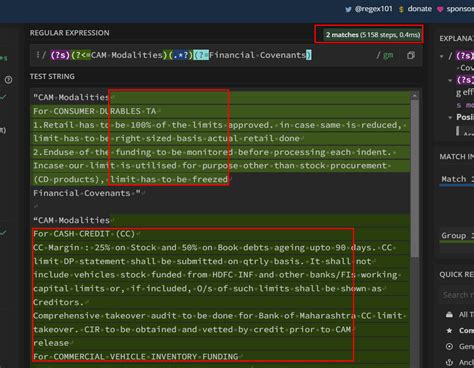Click the line 'For CONSUMER DURABLES TA'
The image size is (474, 368).
[95, 111]
